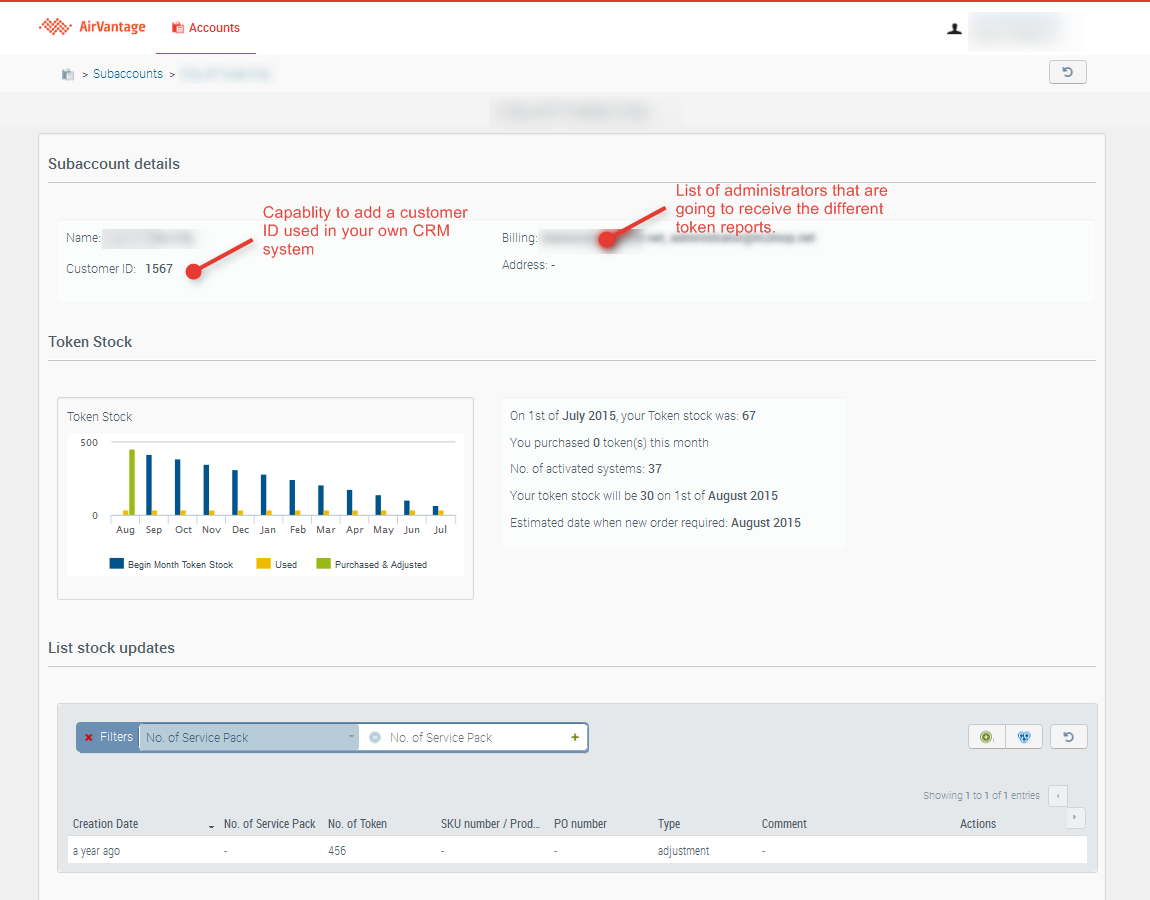This screenshot has height=900, width=1150.
Task: Click the green add stock update icon
Action: pos(986,737)
